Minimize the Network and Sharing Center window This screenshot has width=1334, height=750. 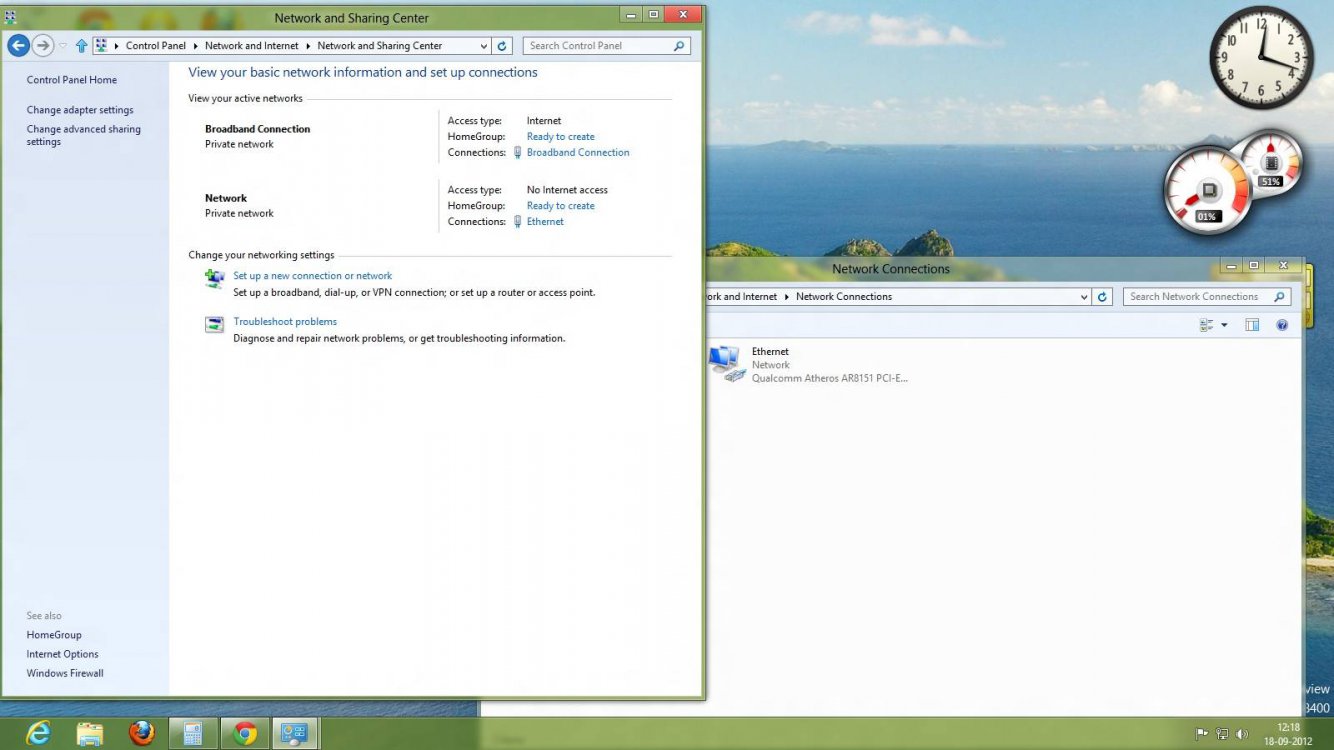(631, 15)
